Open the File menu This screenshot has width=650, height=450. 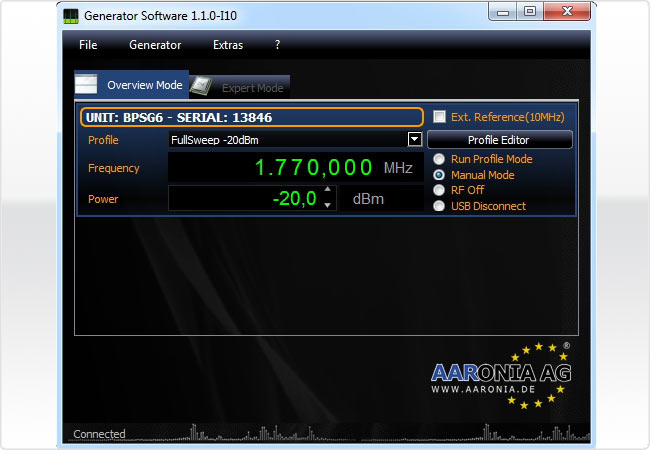(88, 45)
